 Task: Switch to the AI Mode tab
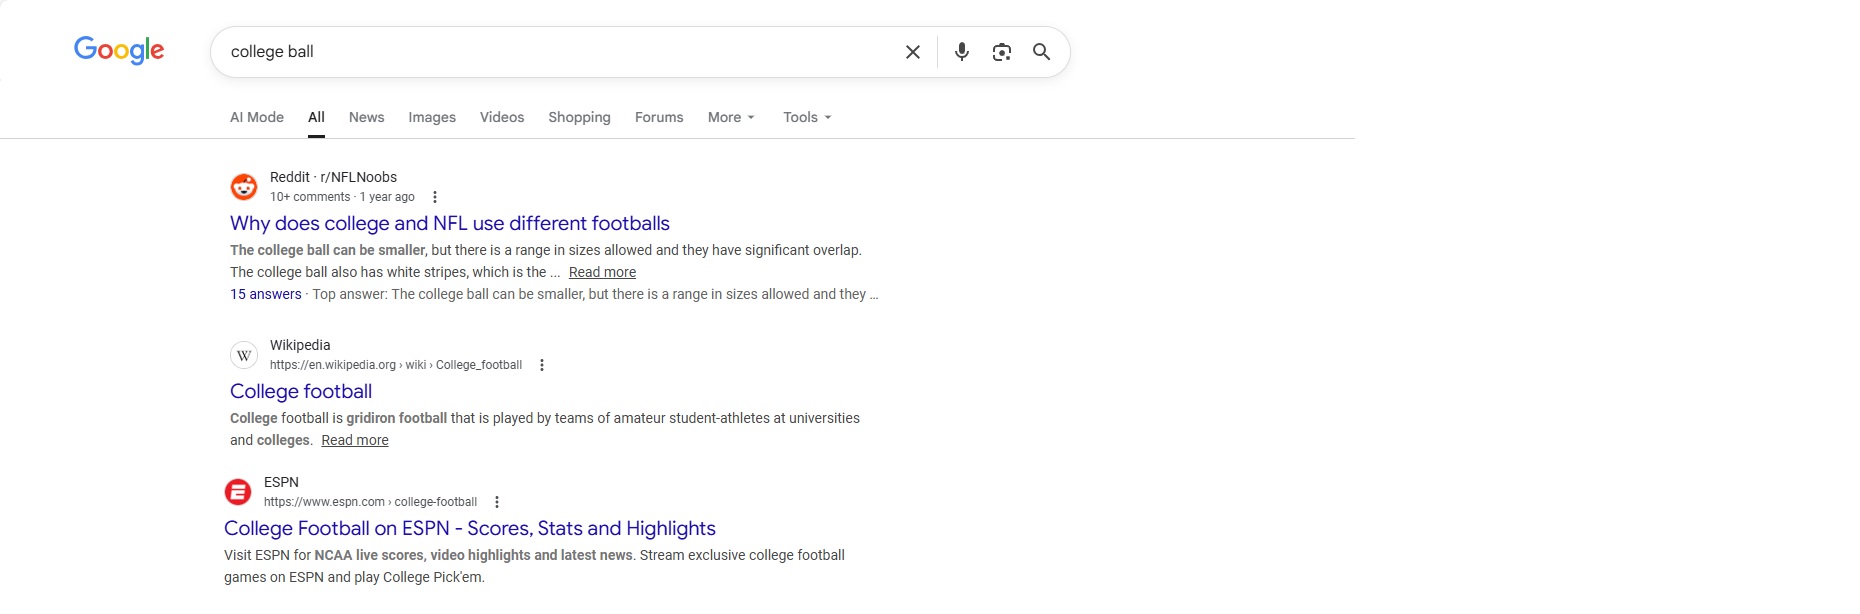[x=257, y=117]
